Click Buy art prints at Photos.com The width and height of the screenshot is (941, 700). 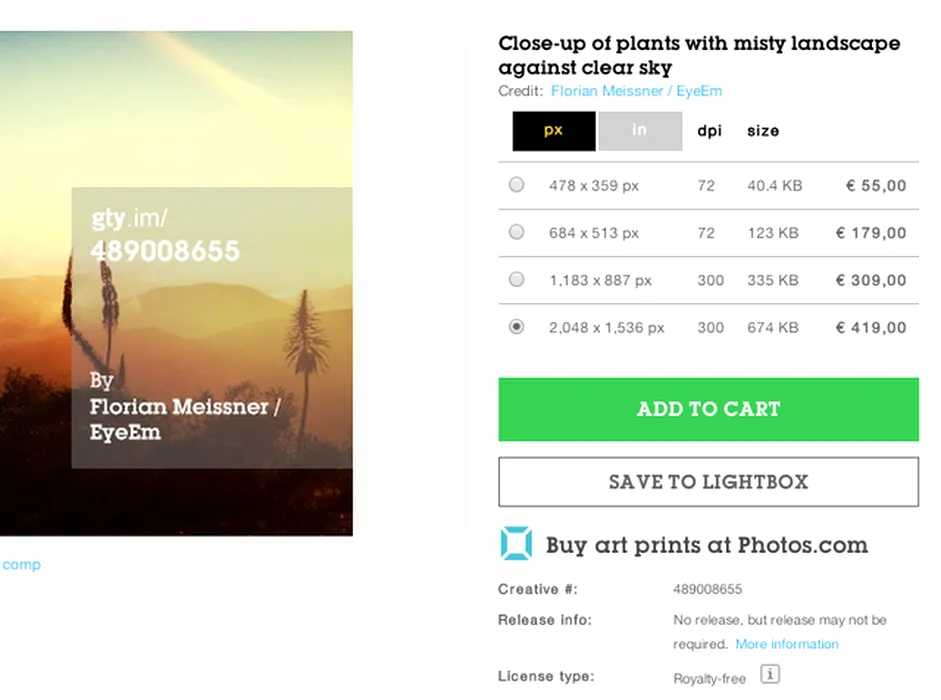tap(706, 545)
